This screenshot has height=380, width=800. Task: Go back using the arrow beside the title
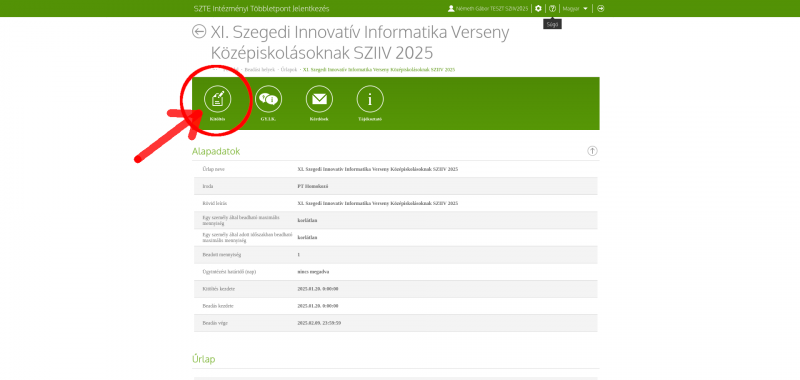[199, 32]
